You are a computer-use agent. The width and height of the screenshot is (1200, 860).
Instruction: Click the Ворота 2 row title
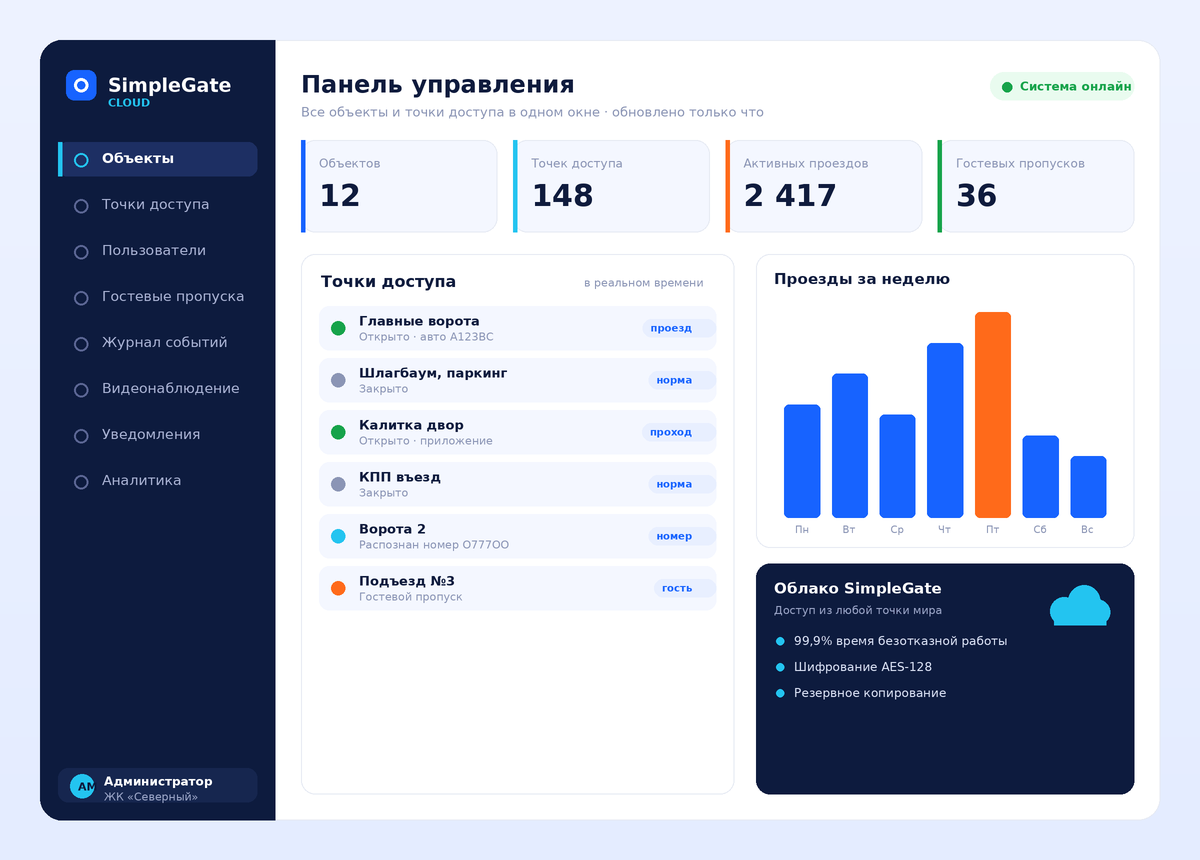click(392, 529)
